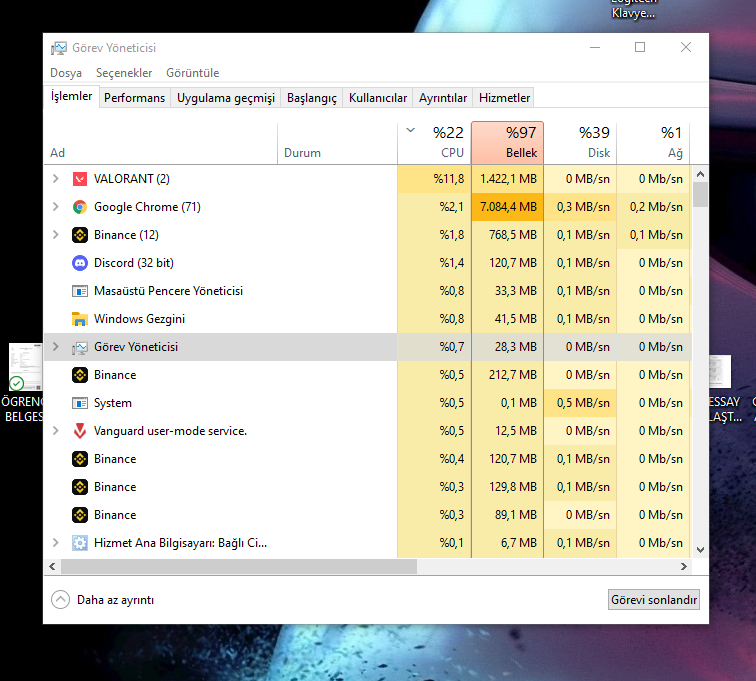Screen dimensions: 756x681
Task: Open the Dosya menu
Action: (66, 73)
